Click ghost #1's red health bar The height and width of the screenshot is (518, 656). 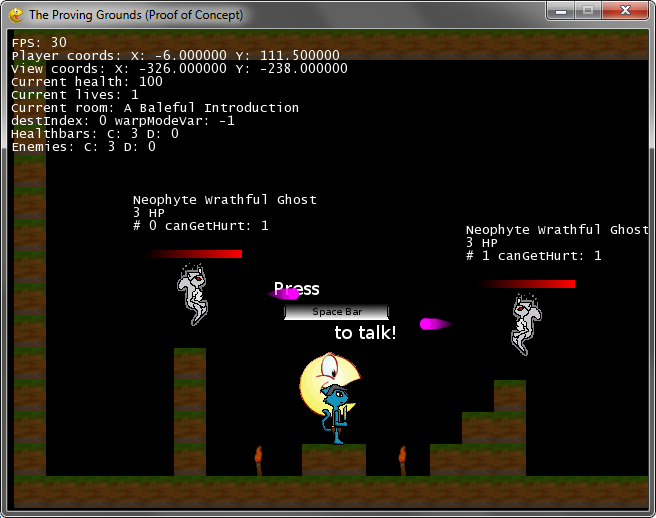(527, 284)
